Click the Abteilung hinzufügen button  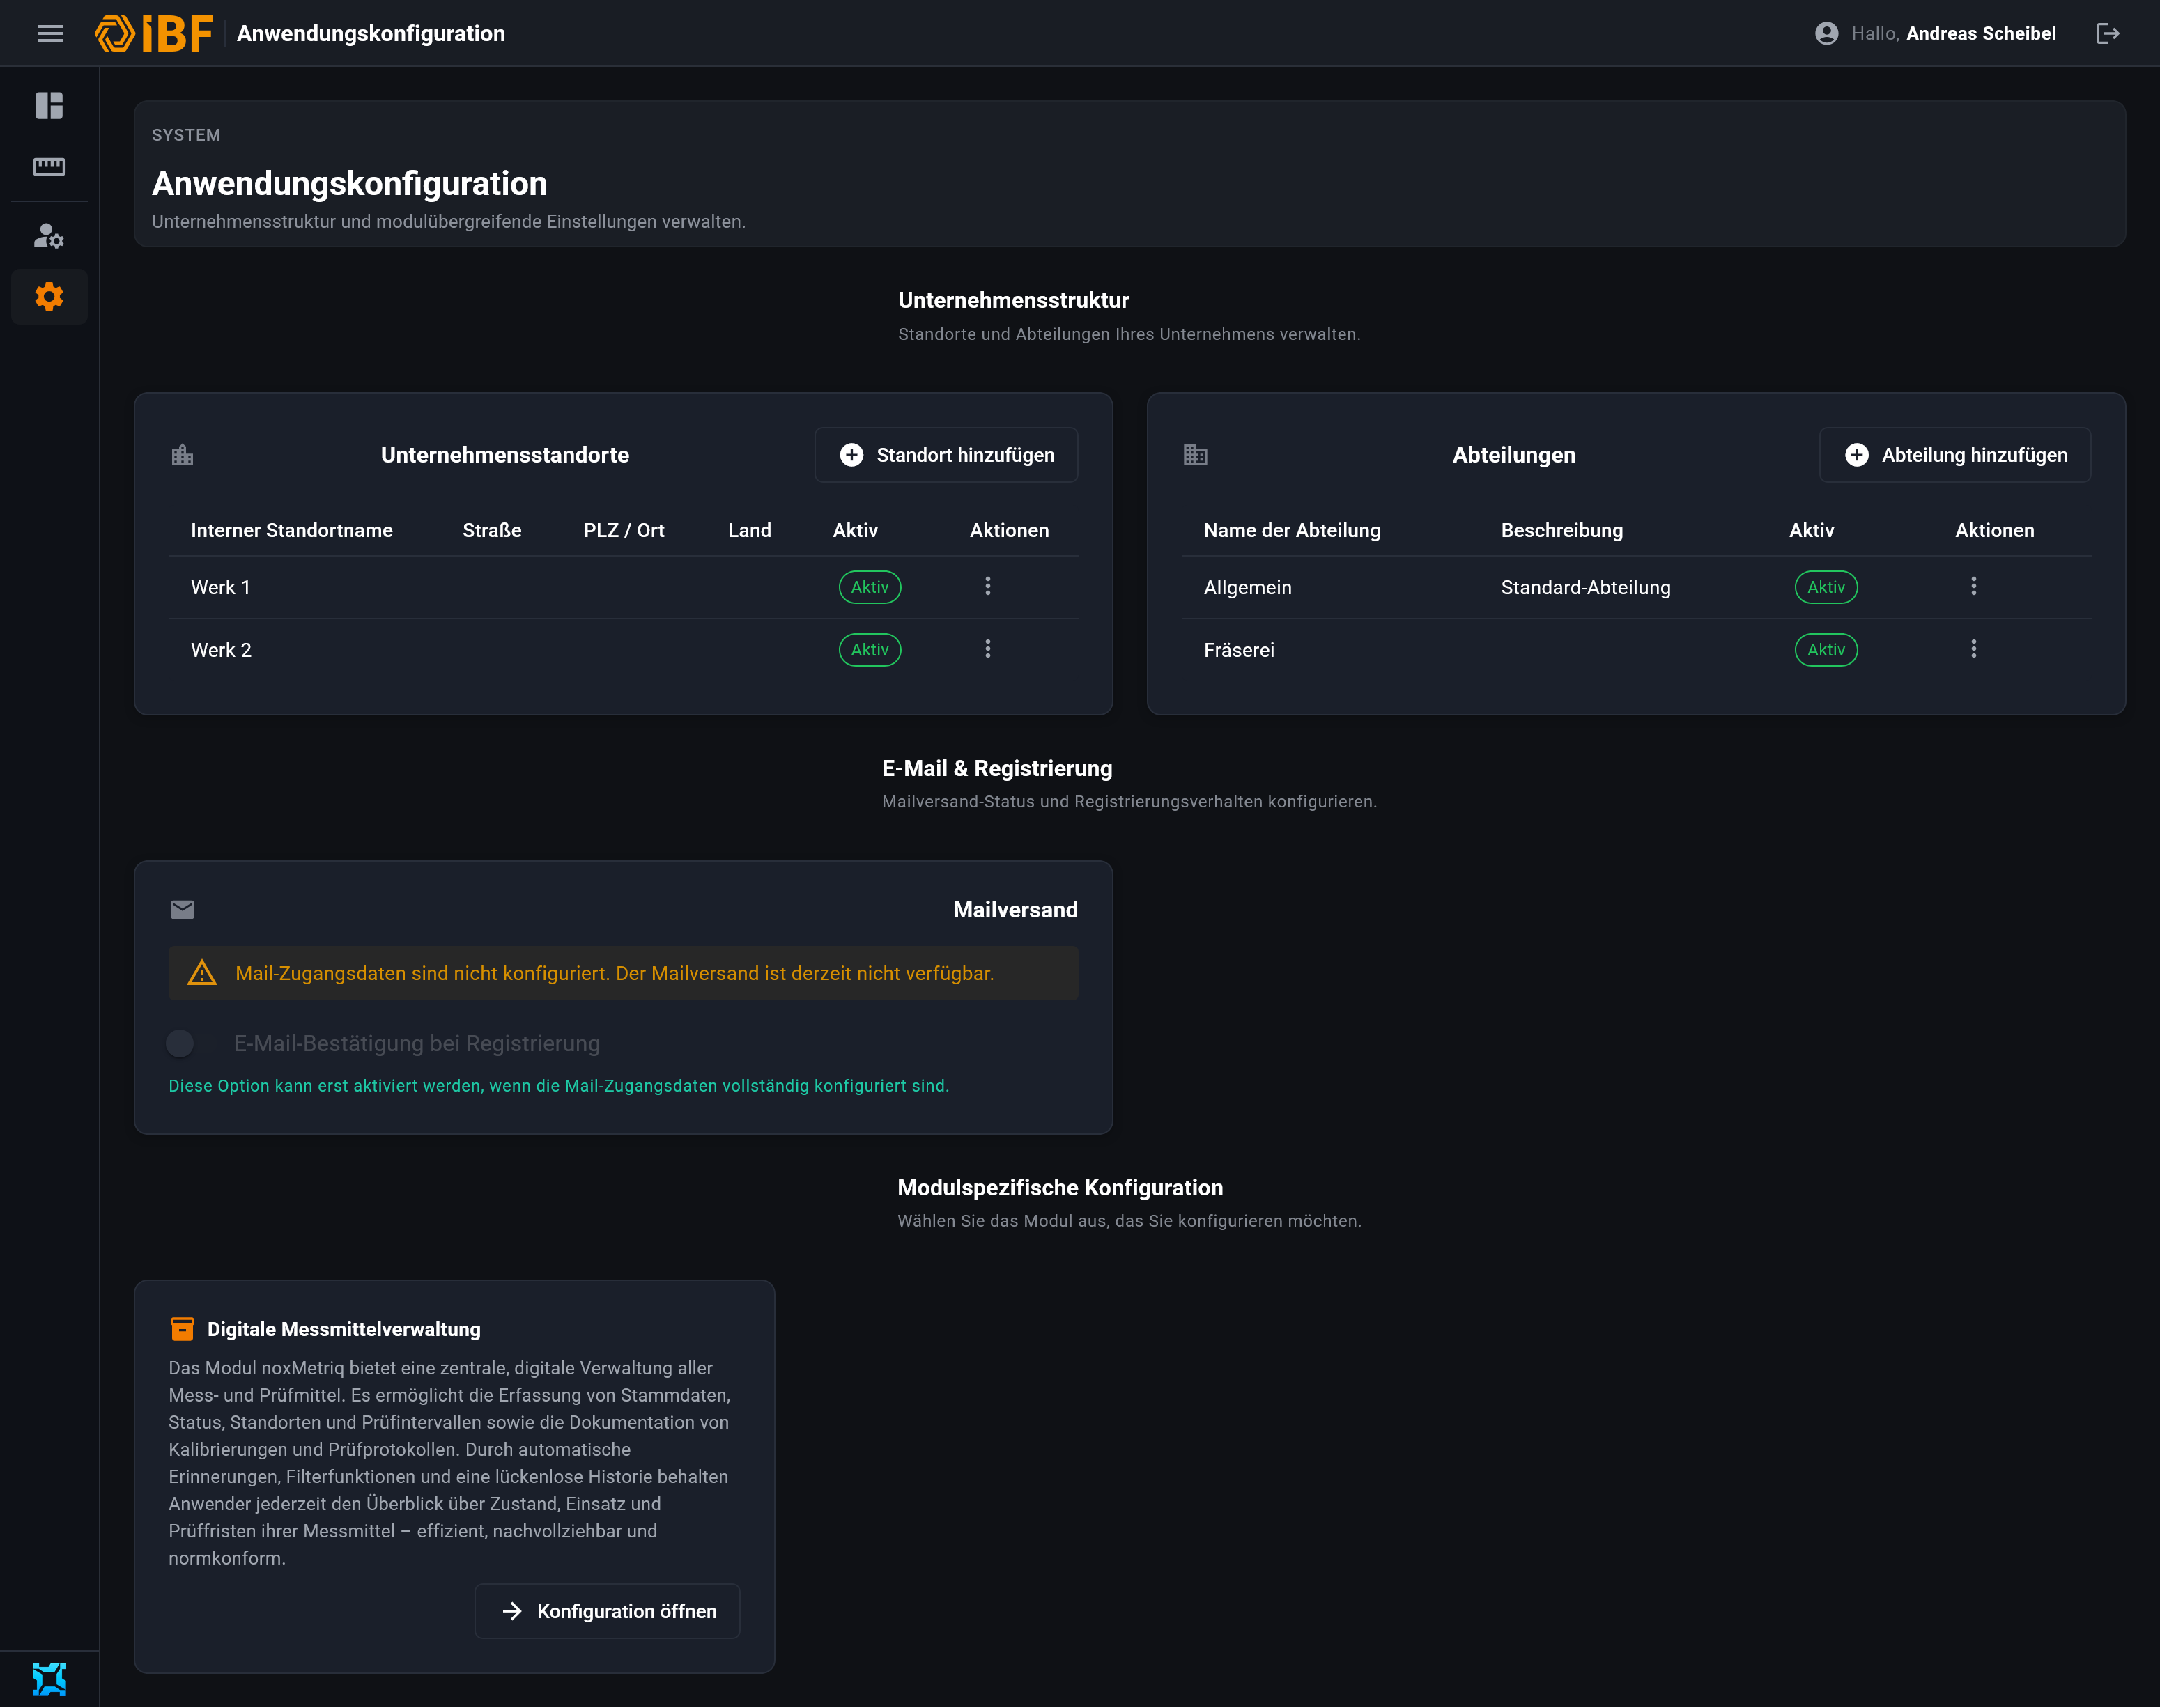pos(1955,455)
